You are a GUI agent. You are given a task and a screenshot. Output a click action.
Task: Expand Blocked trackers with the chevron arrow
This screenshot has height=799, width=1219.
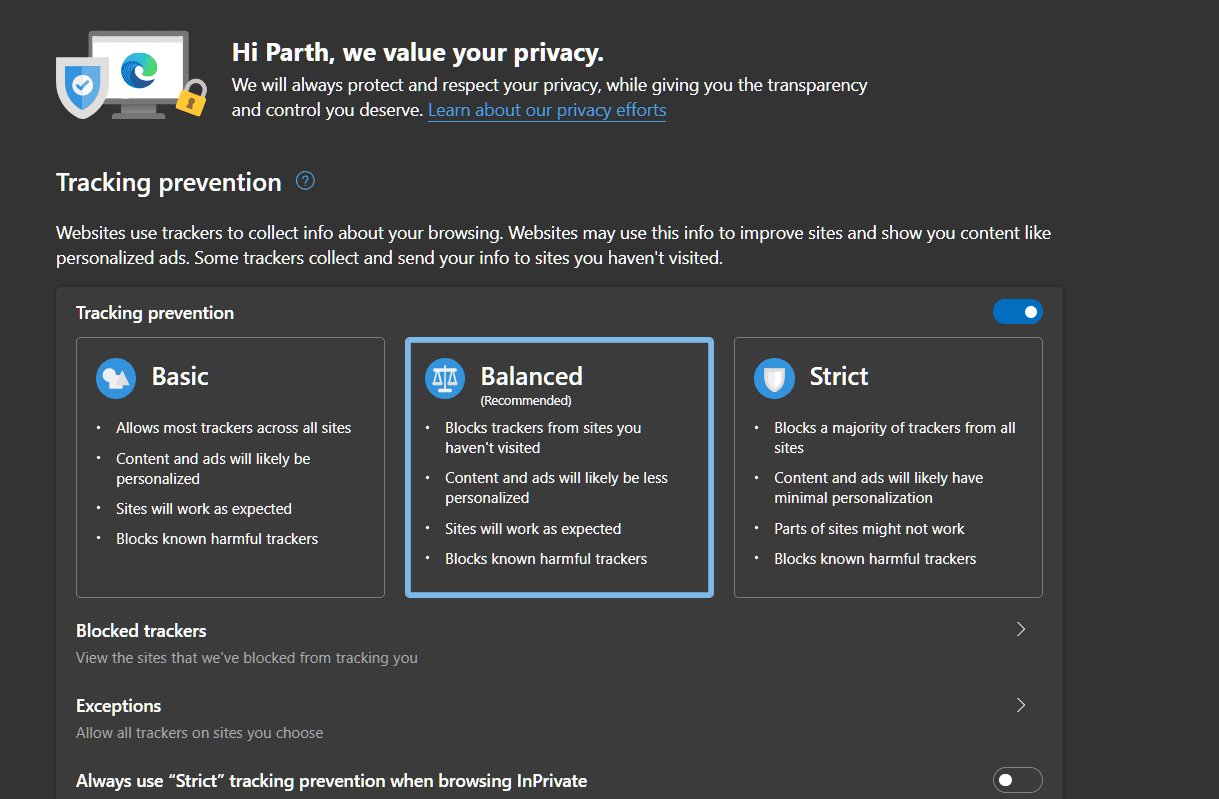click(x=1021, y=630)
